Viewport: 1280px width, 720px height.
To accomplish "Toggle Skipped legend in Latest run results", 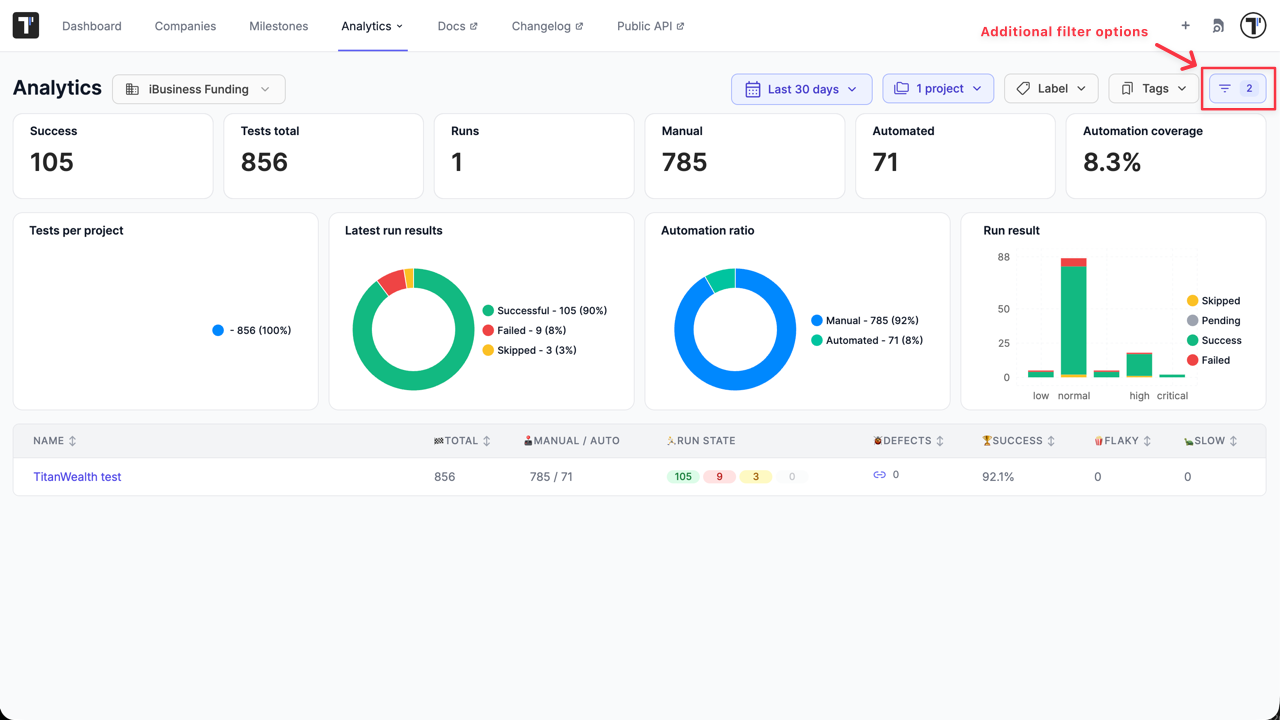I will (530, 350).
